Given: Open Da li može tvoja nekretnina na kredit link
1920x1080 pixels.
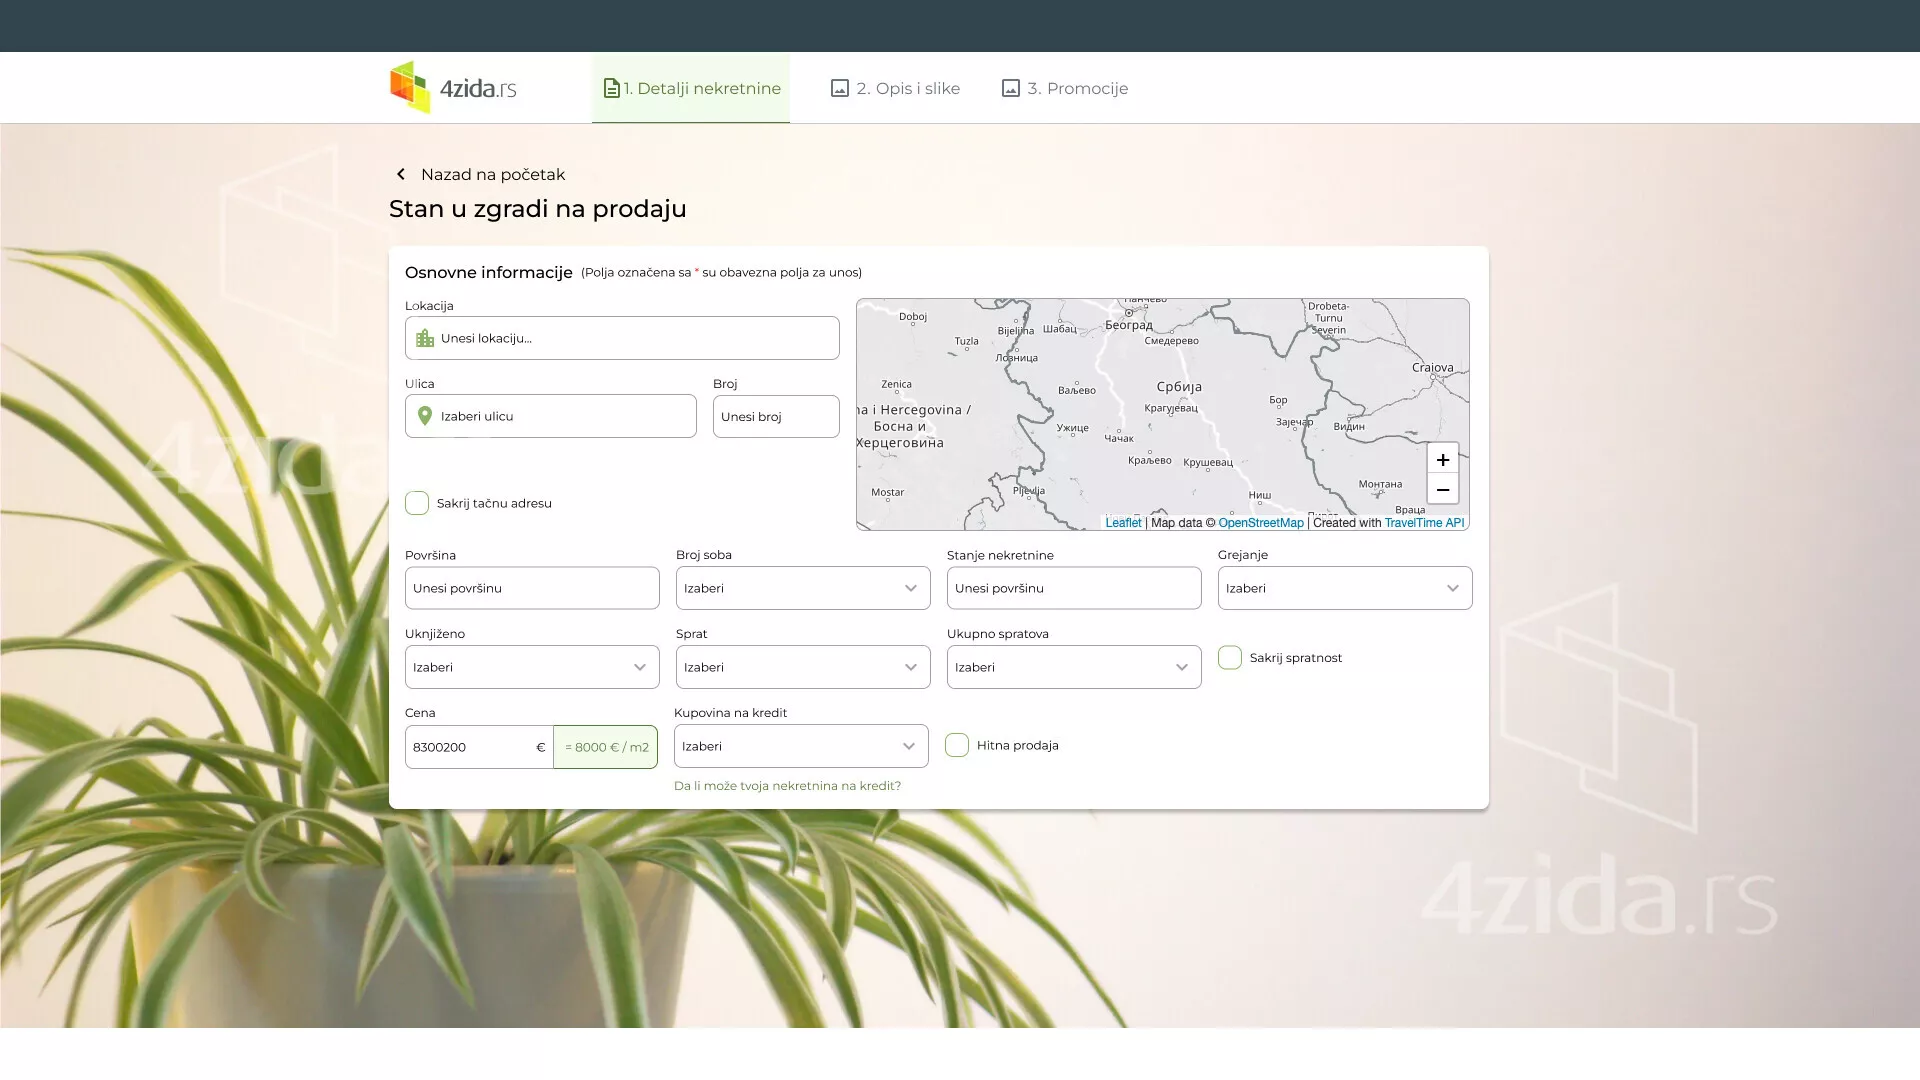Looking at the screenshot, I should tap(787, 786).
